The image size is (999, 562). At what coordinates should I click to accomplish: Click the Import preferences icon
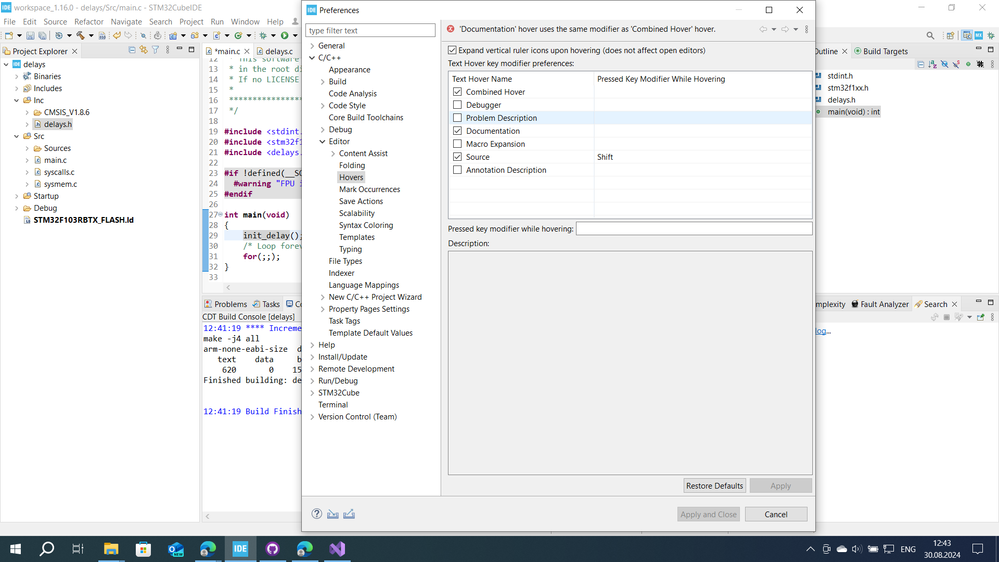333,514
